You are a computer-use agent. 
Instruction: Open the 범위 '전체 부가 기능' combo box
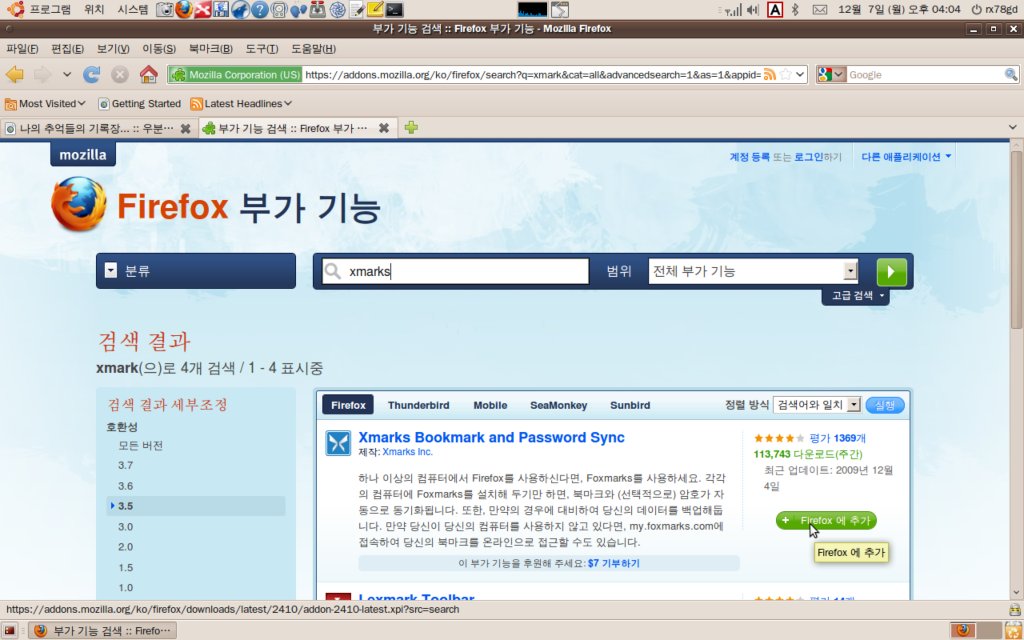click(x=753, y=272)
